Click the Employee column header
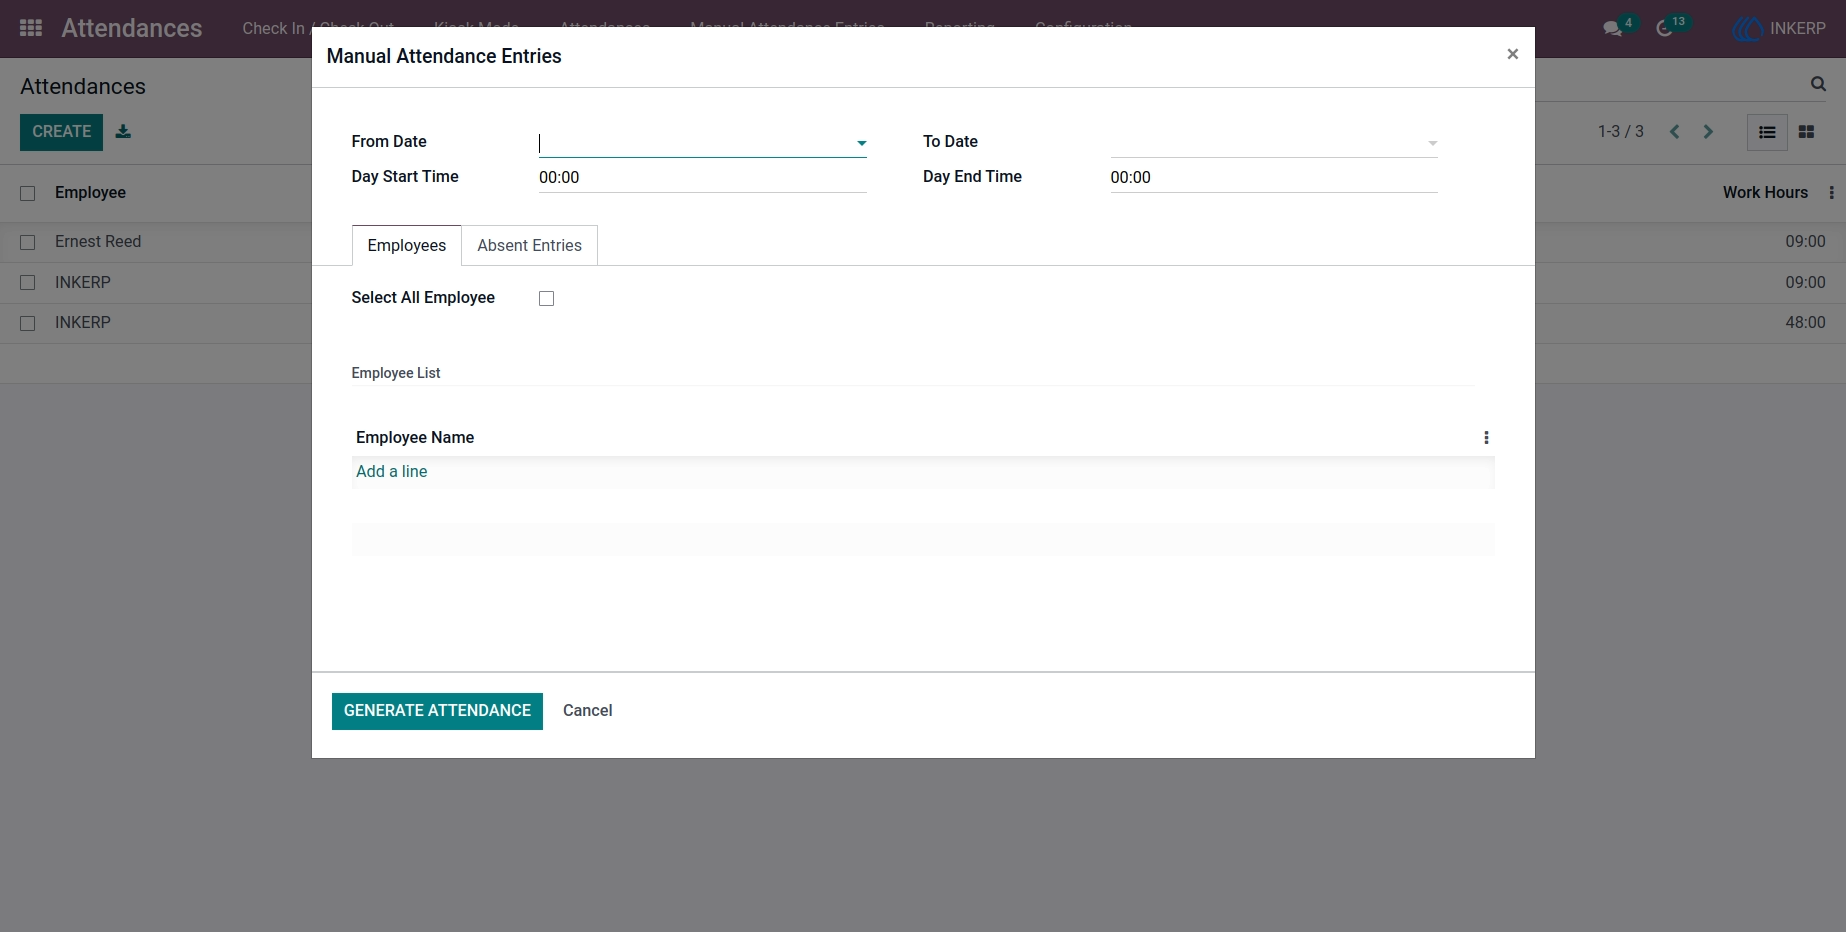1846x932 pixels. 90,193
